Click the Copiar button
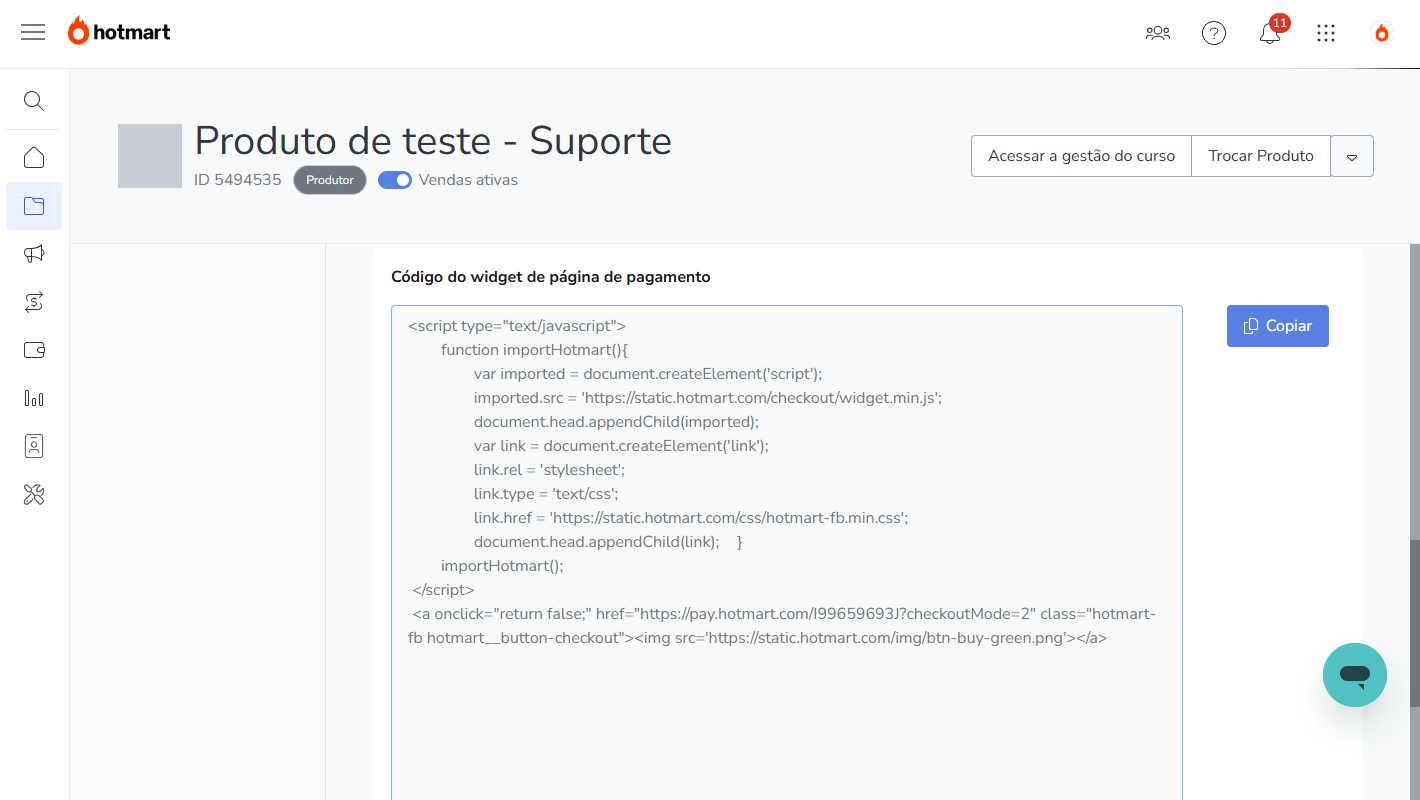 [1277, 326]
